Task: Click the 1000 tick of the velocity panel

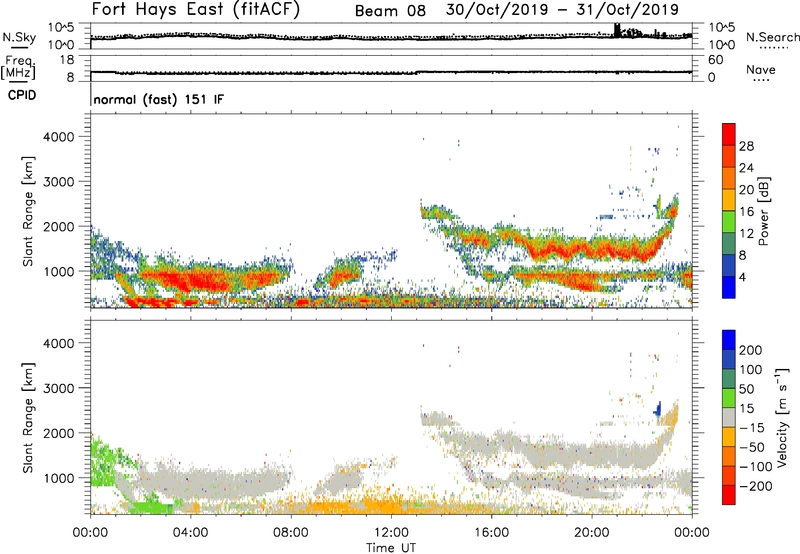Action: click(58, 478)
